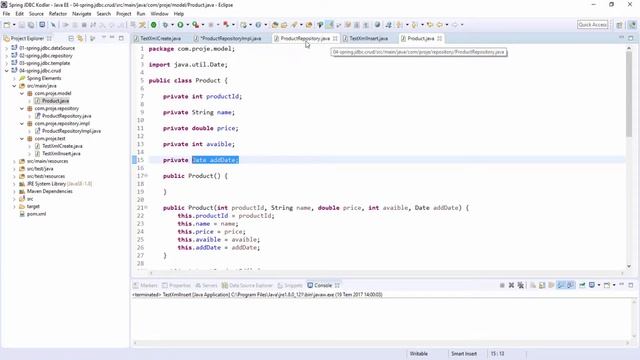Click the Pin Console icon
The width and height of the screenshot is (640, 360).
tap(582, 285)
